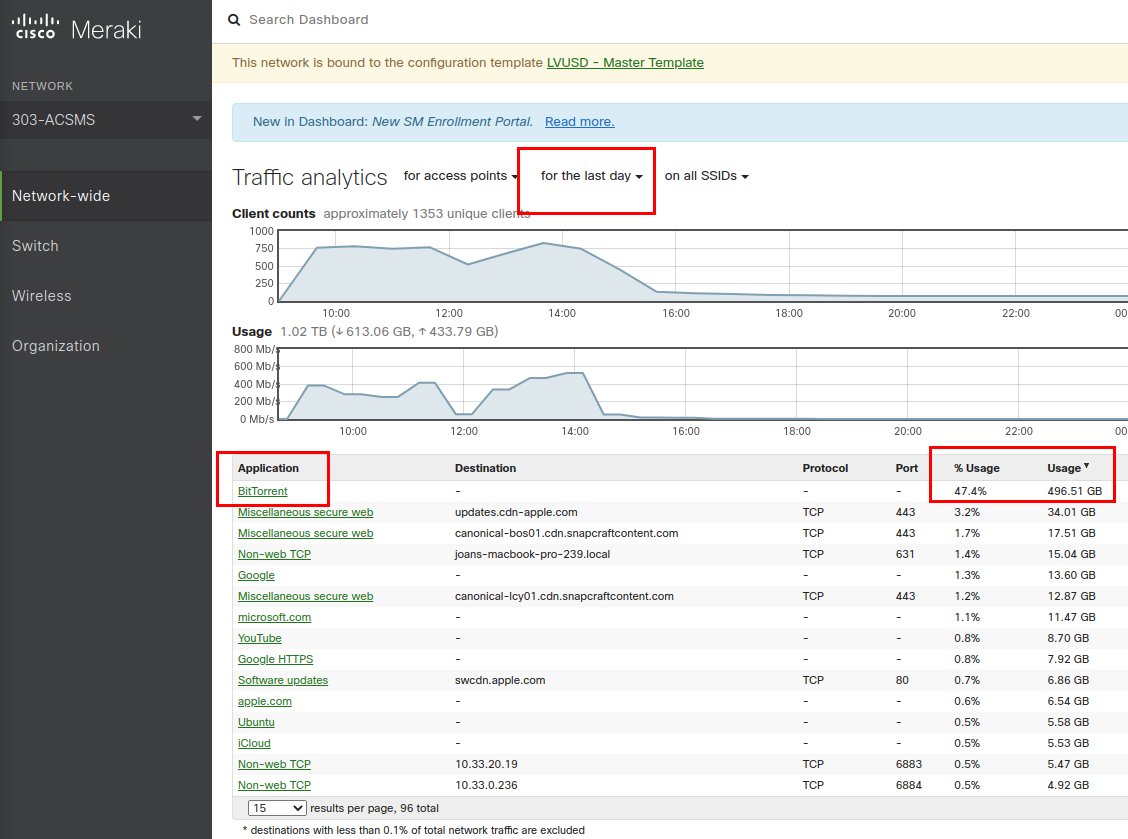Open Miscellaneous secure web for updates.cdn-apple.com
The width and height of the screenshot is (1128, 839).
[305, 512]
